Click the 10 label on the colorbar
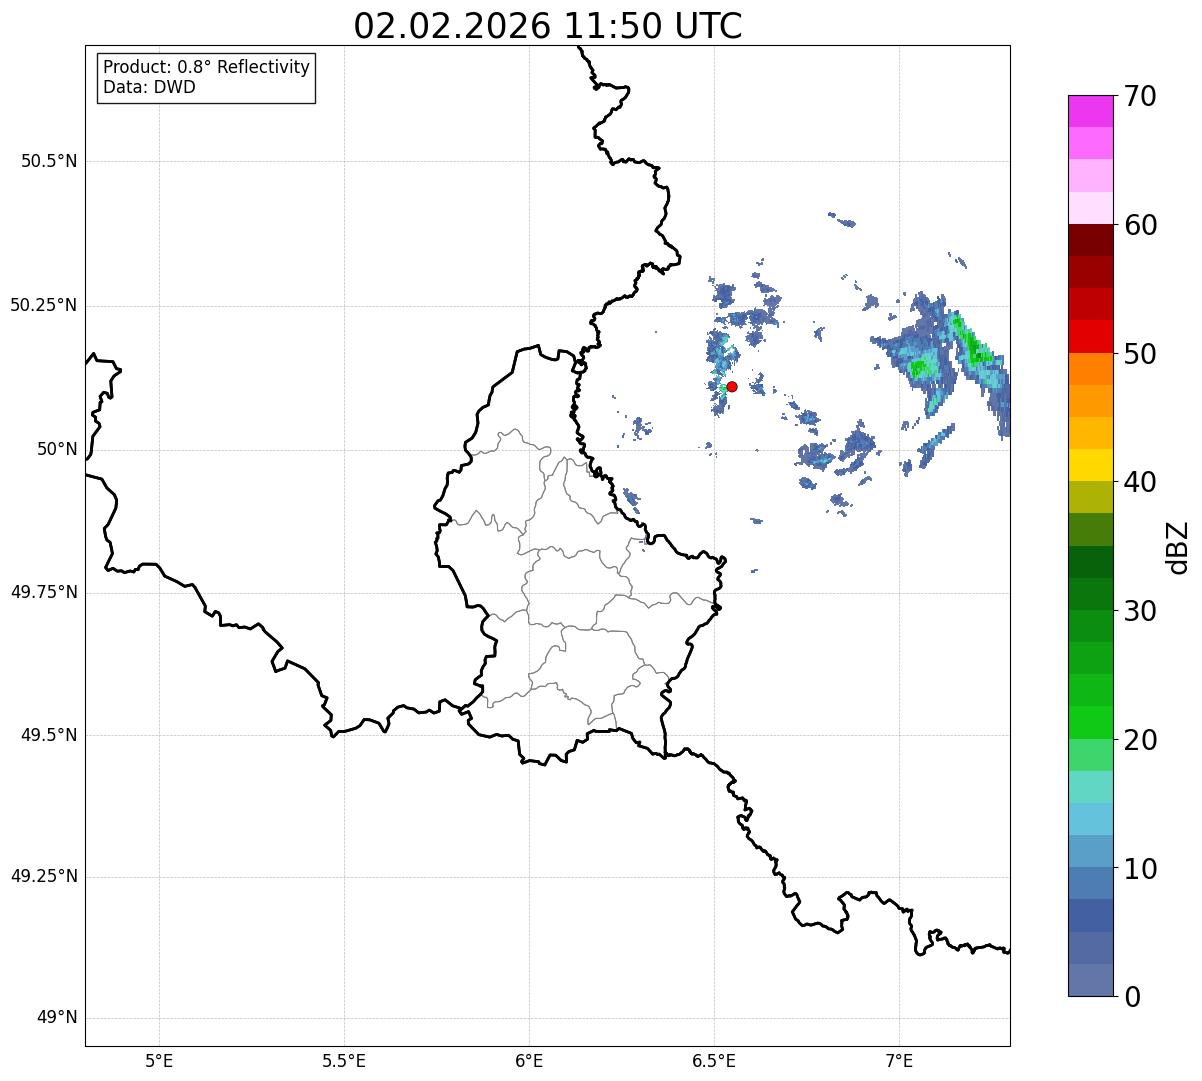The height and width of the screenshot is (1081, 1202). pyautogui.click(x=1140, y=869)
